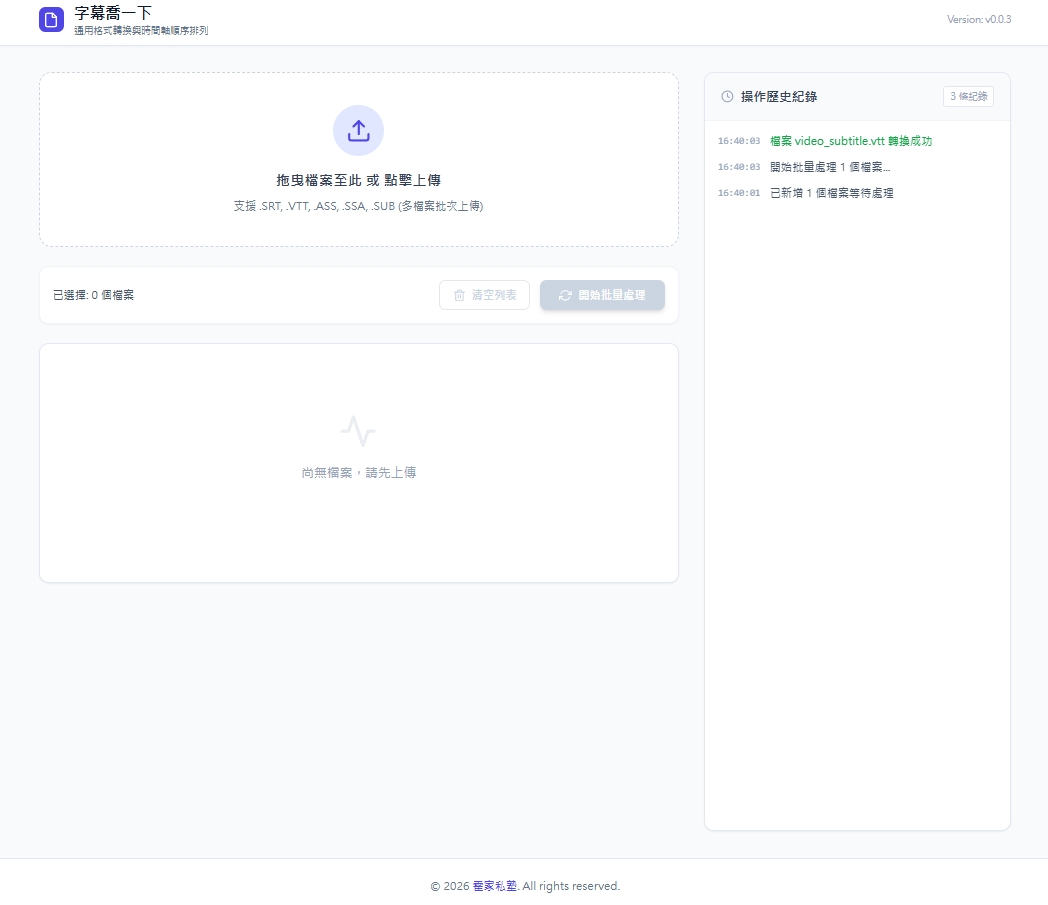Select the video_subtitle.vtt 轉換成功 log entry

point(850,141)
